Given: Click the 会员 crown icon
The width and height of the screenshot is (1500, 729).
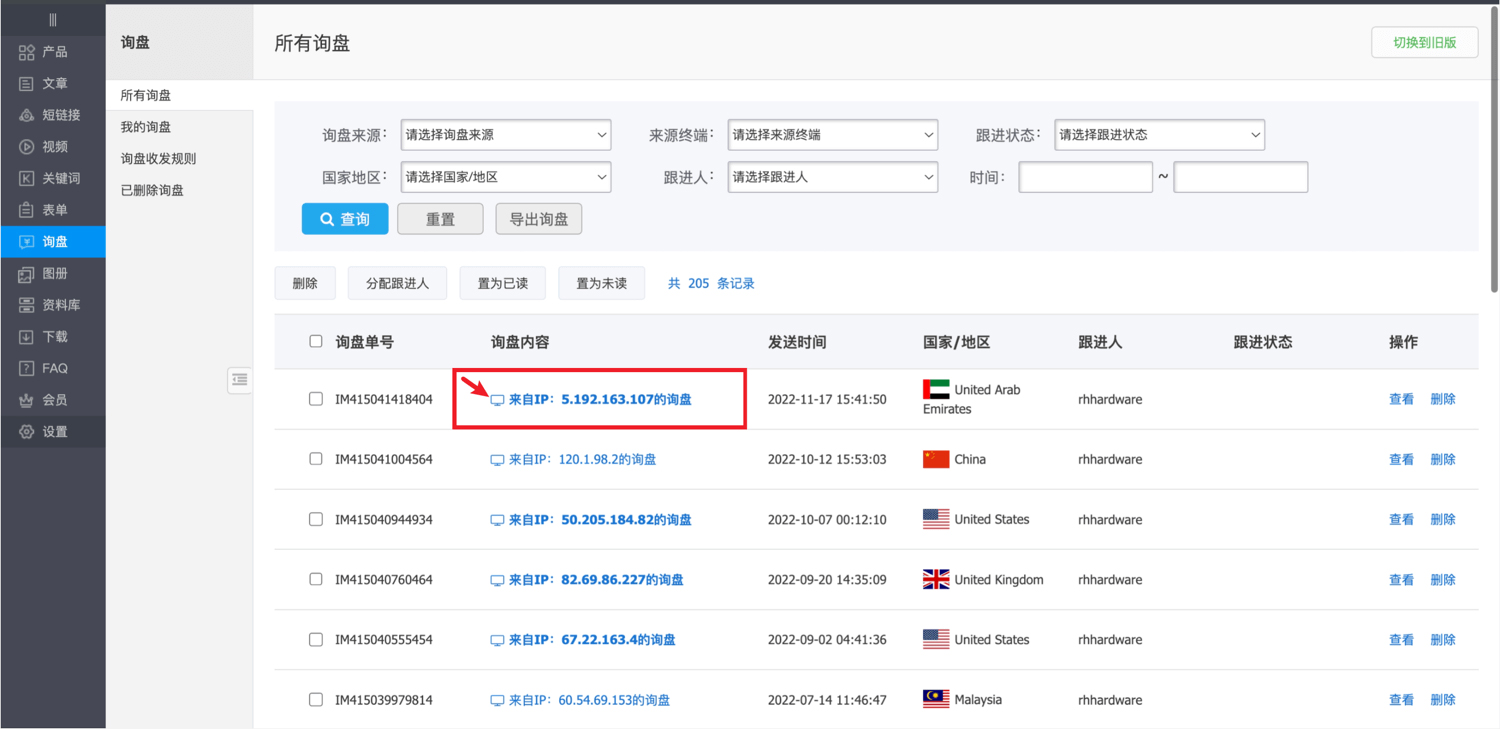Looking at the screenshot, I should pos(27,400).
